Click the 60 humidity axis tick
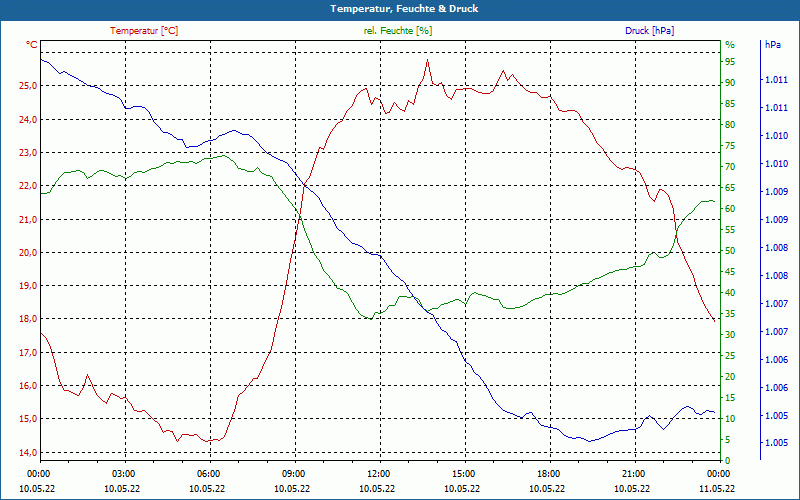 pos(730,209)
